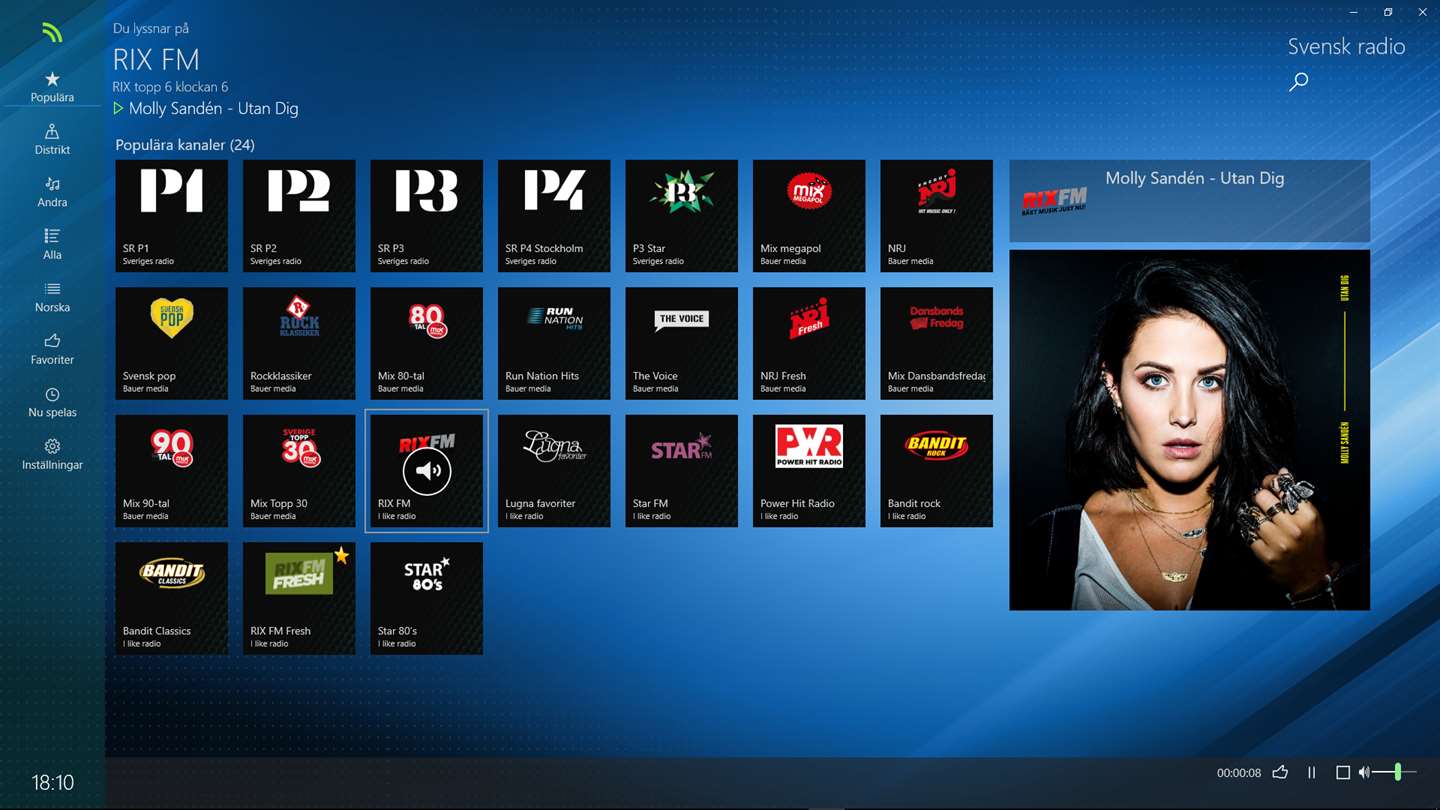Play The Voice channel

point(681,344)
